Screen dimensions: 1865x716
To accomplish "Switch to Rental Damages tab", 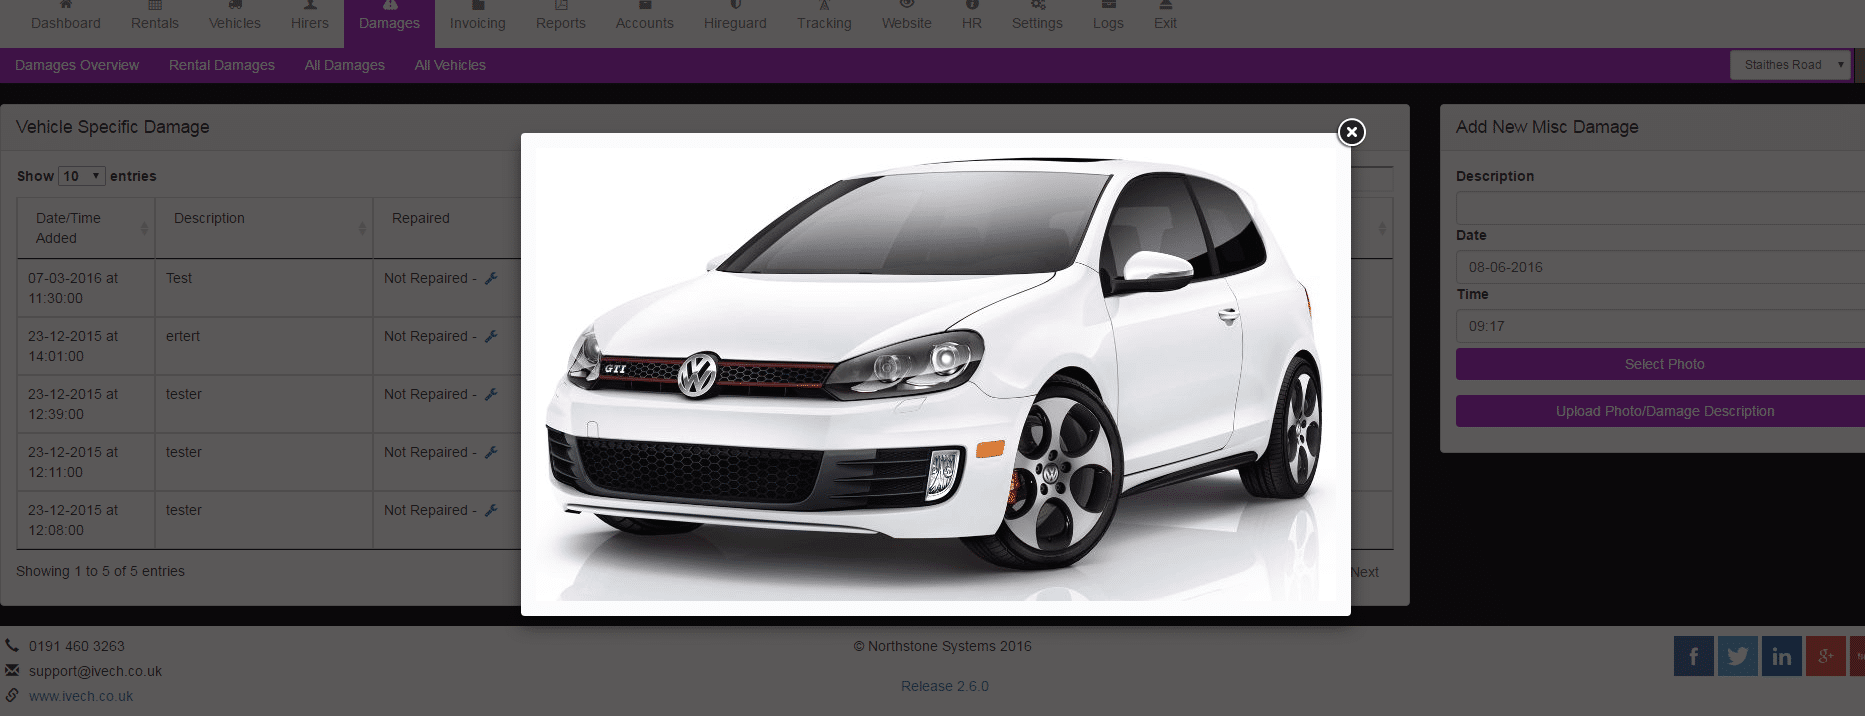I will point(221,65).
